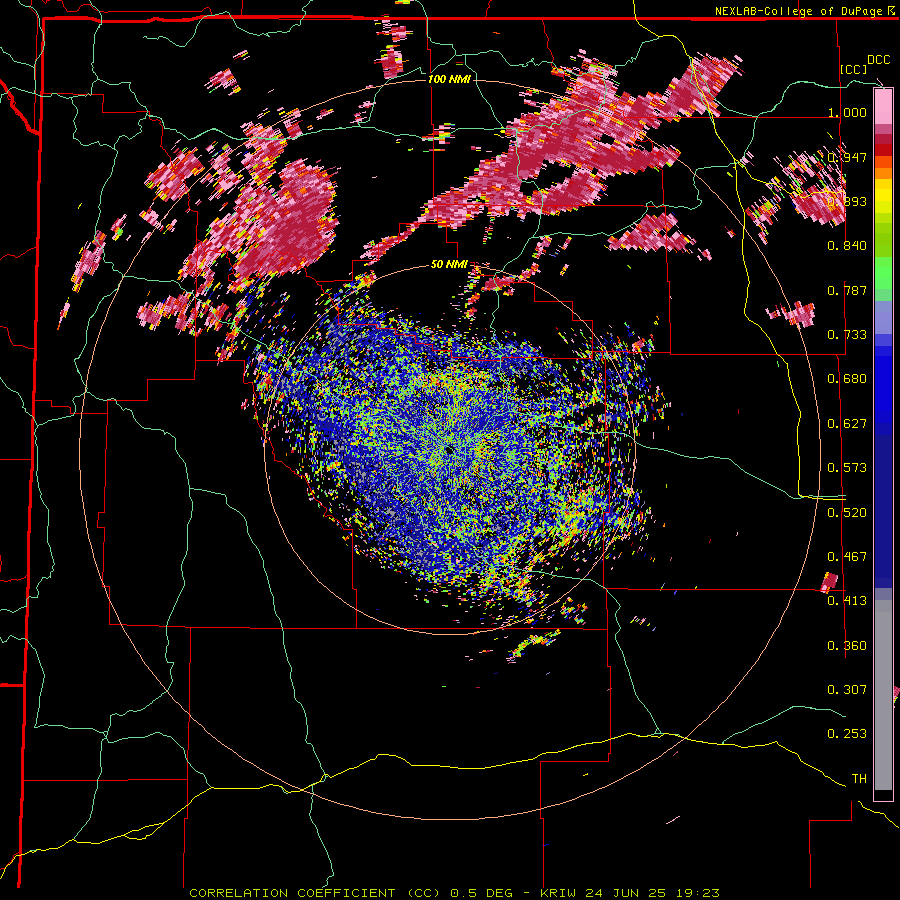Click the 0.413 scale value
900x900 pixels.
[847, 601]
